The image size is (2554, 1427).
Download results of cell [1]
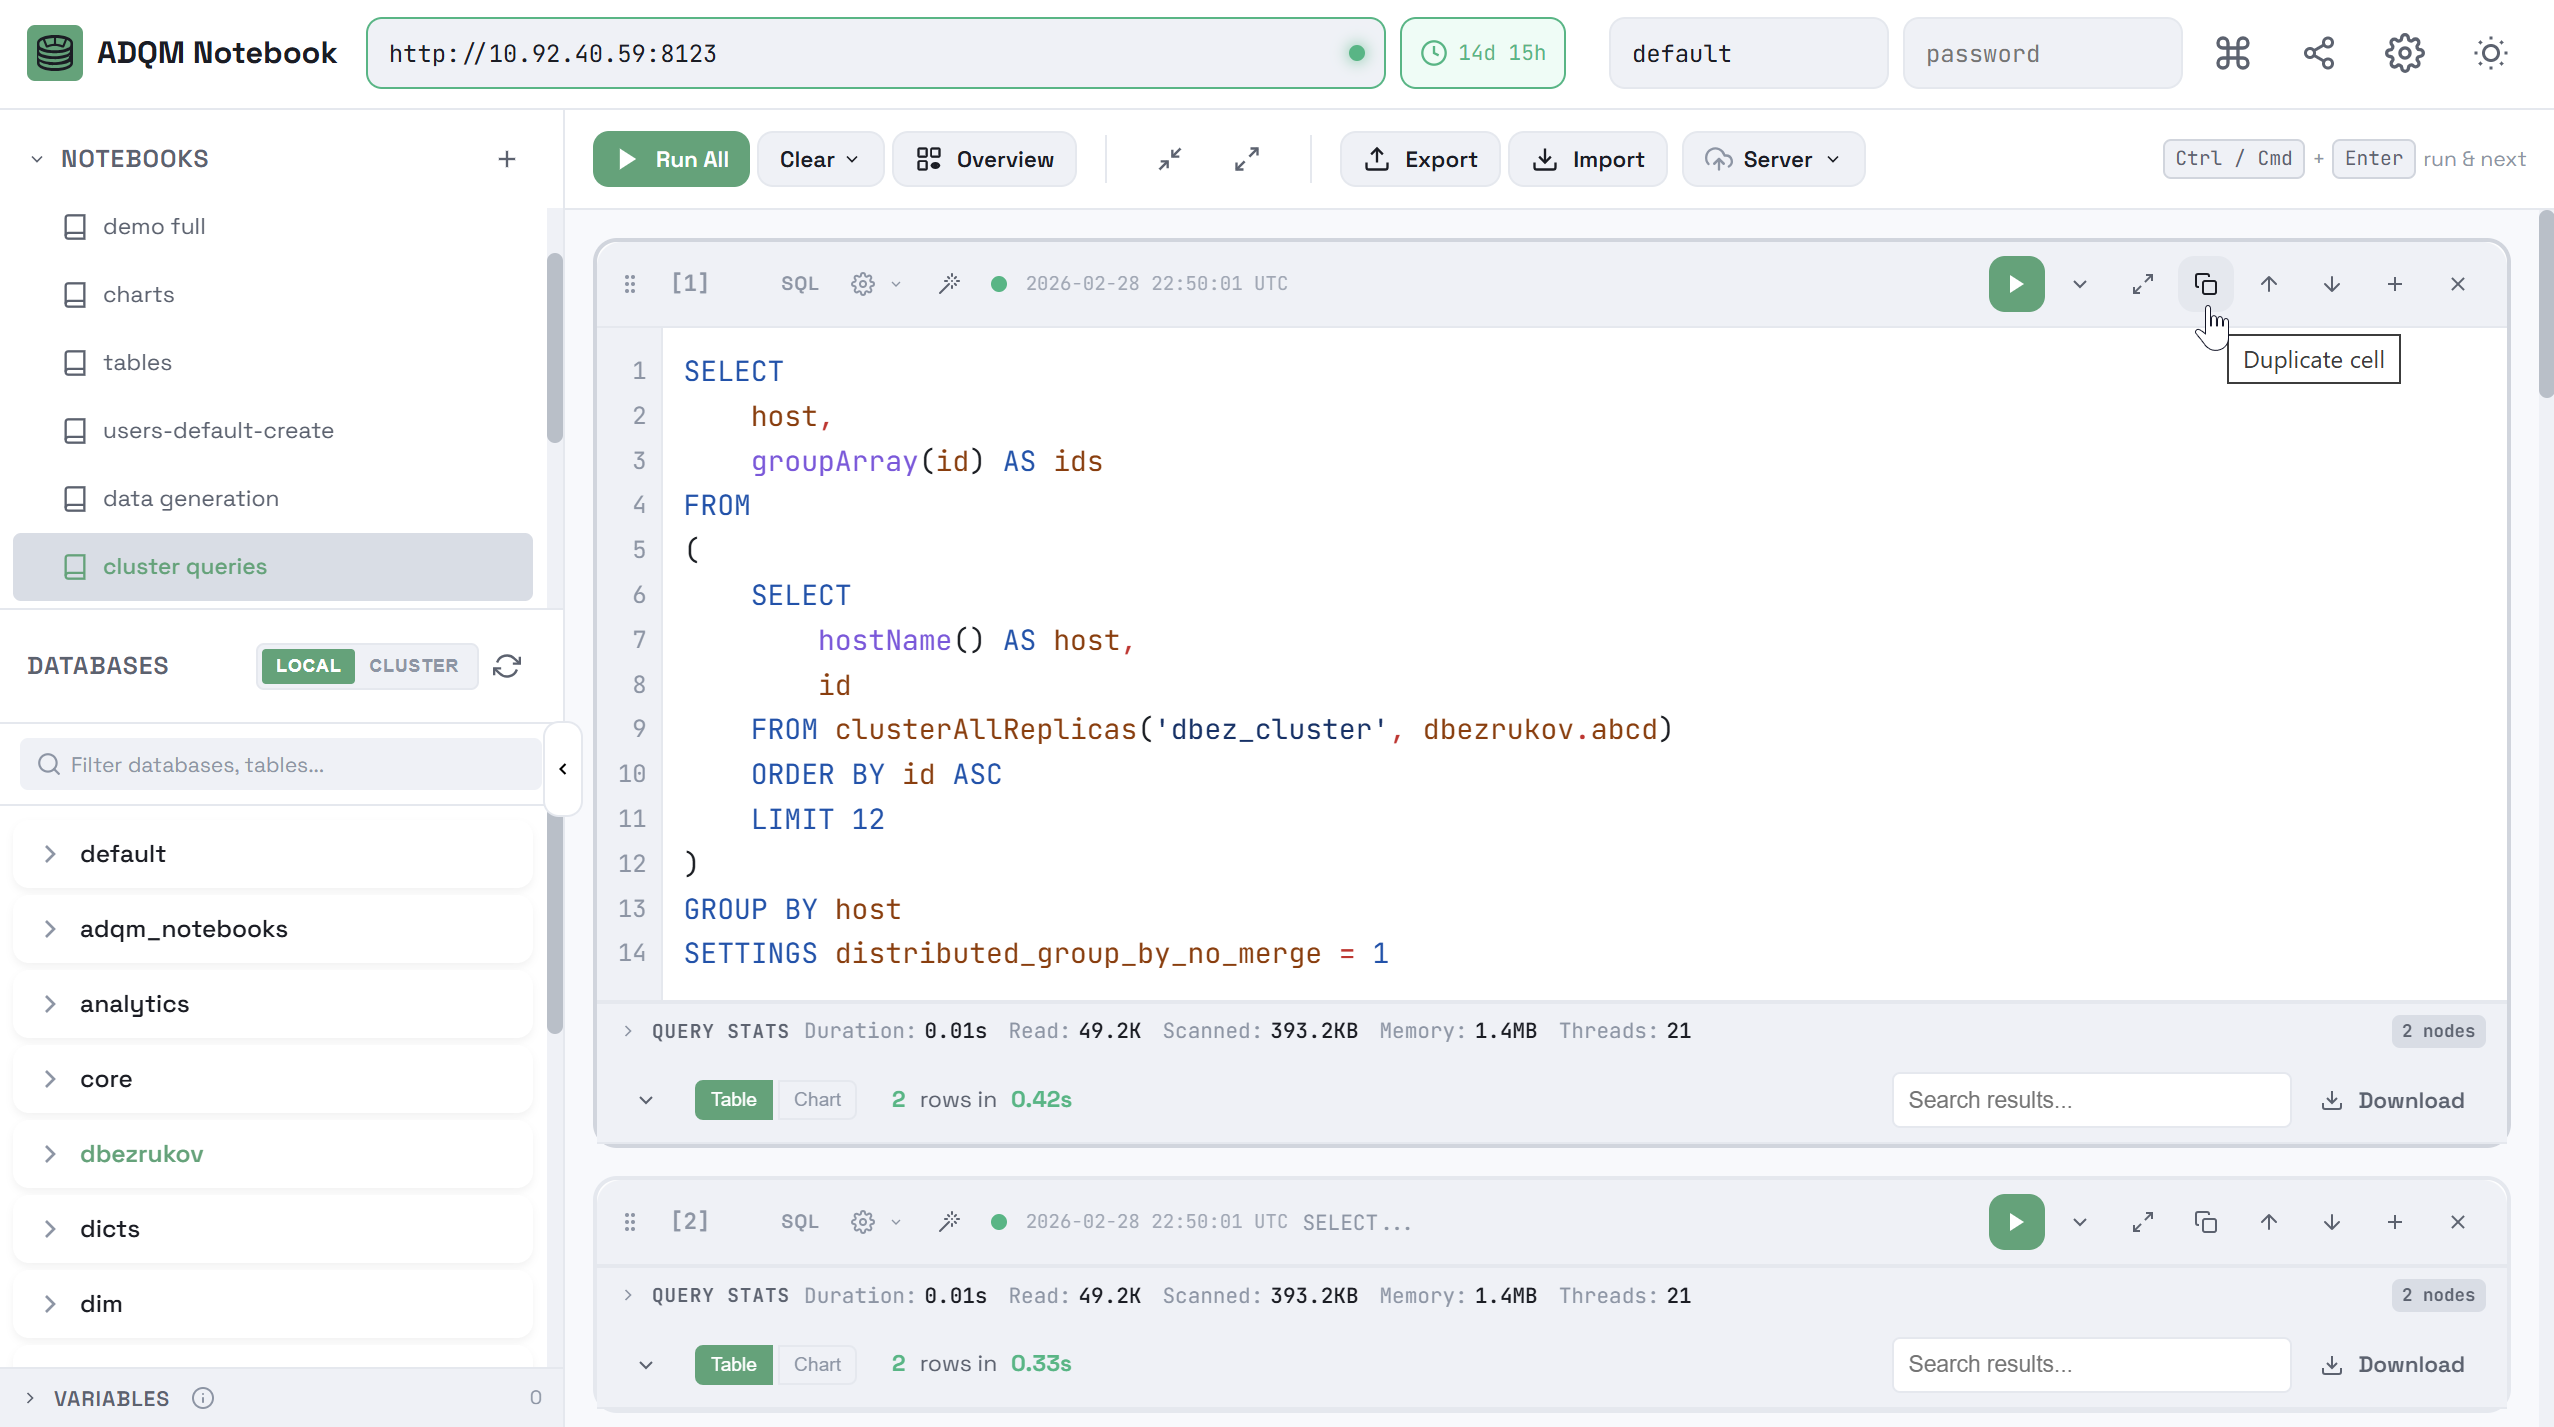click(x=2392, y=1100)
